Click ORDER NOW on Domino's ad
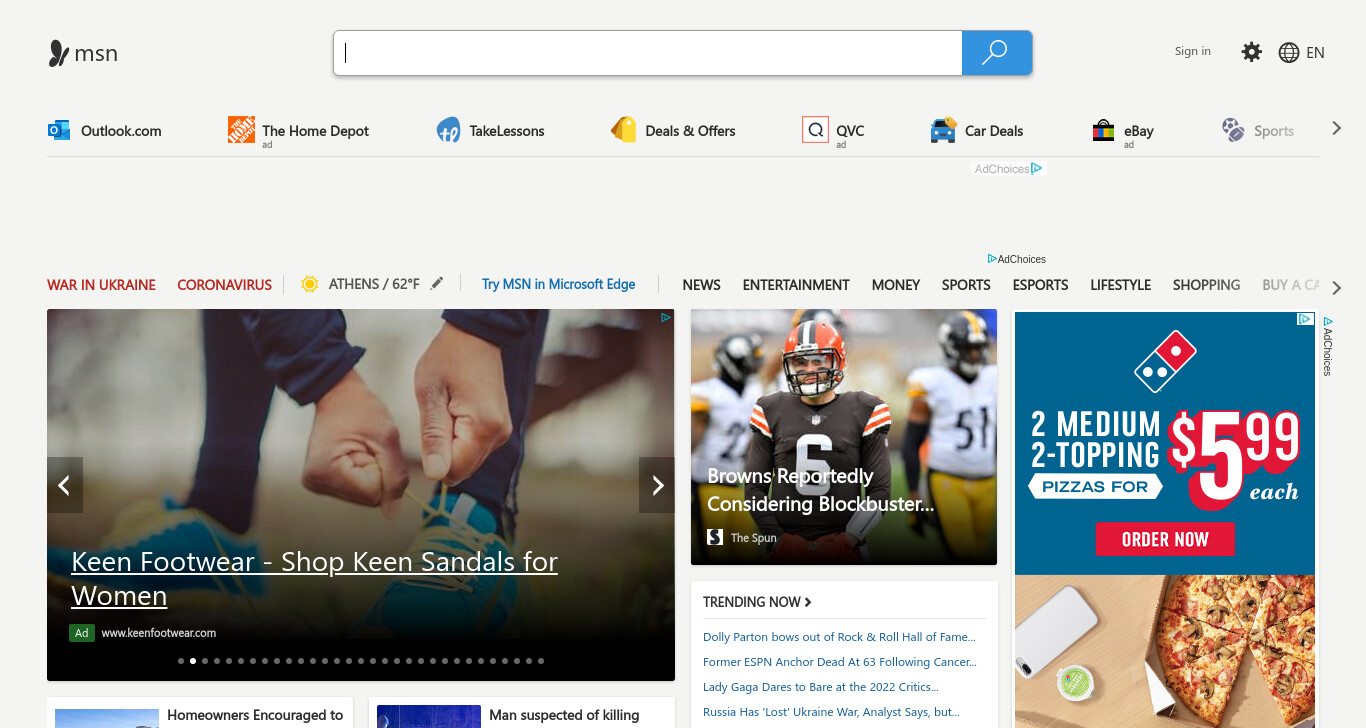 1165,539
